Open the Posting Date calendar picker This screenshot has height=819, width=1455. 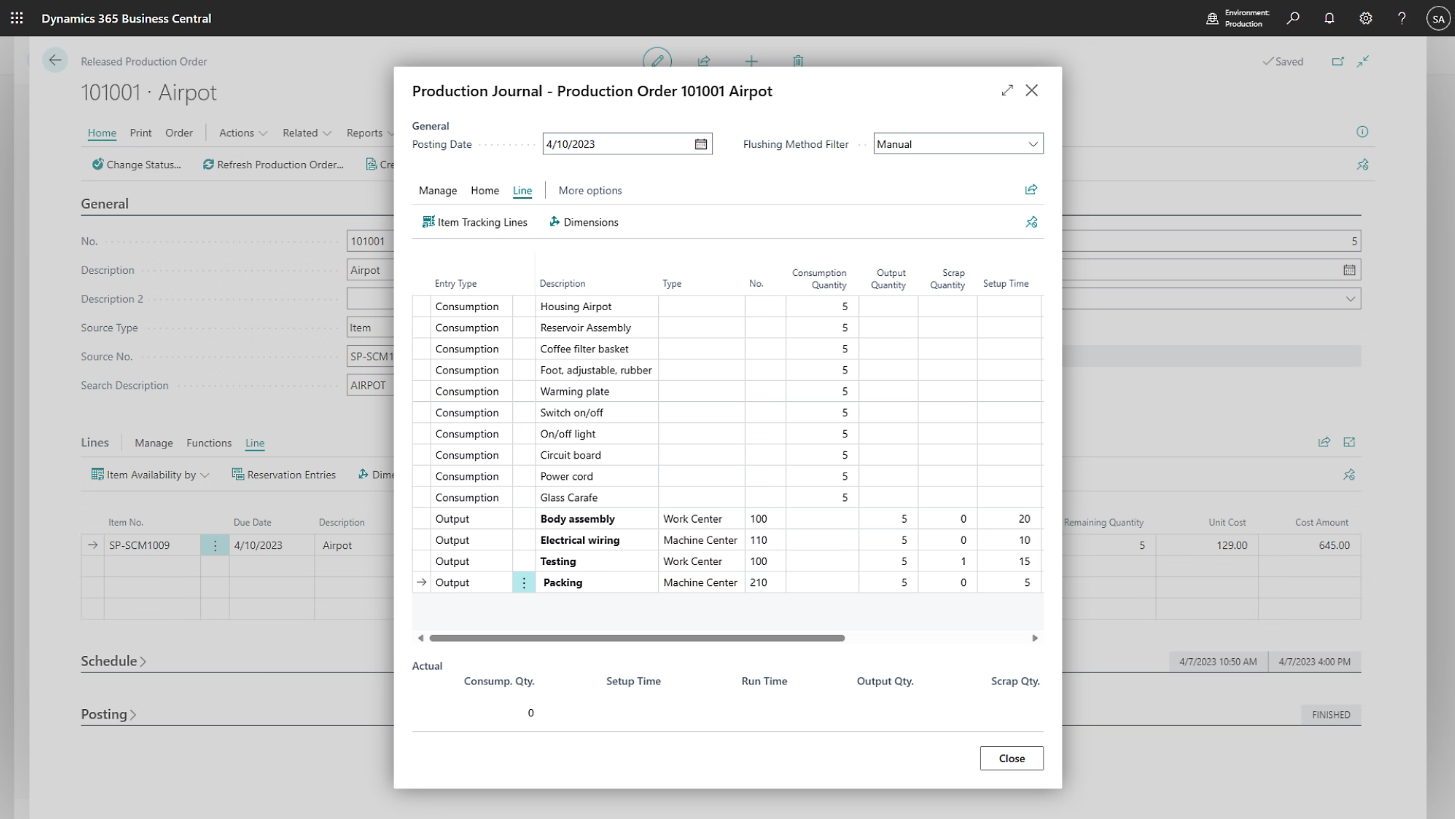pyautogui.click(x=699, y=143)
